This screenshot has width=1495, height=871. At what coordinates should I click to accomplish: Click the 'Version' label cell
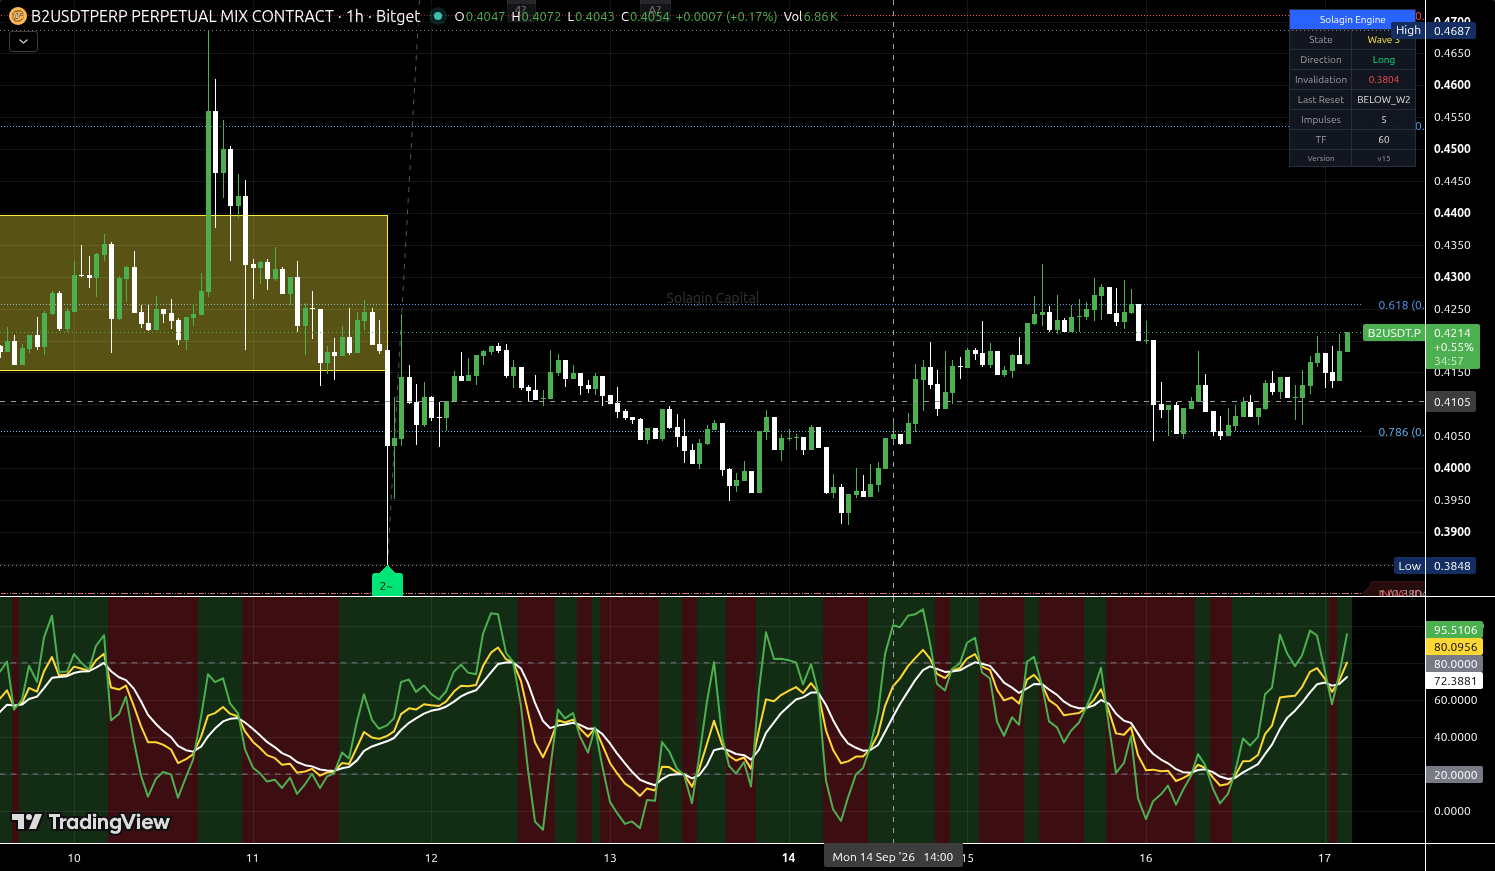click(1320, 158)
